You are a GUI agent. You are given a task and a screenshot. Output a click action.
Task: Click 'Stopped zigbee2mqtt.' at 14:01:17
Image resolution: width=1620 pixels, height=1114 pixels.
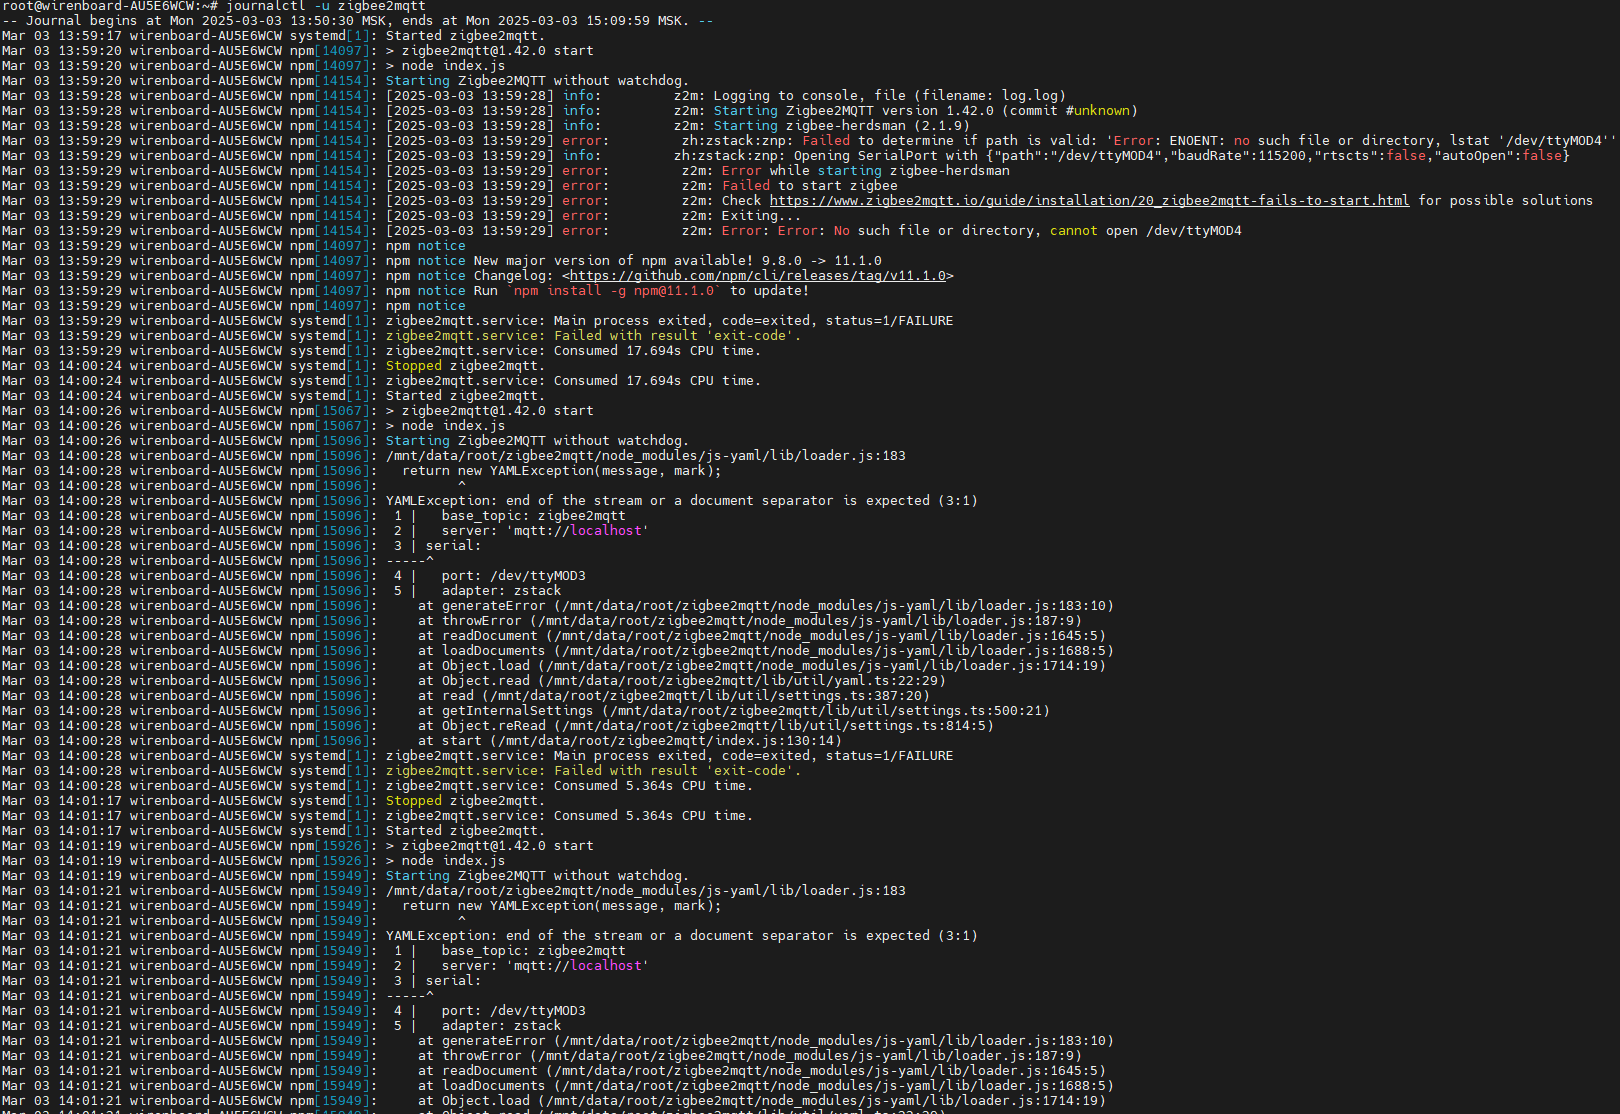[466, 801]
